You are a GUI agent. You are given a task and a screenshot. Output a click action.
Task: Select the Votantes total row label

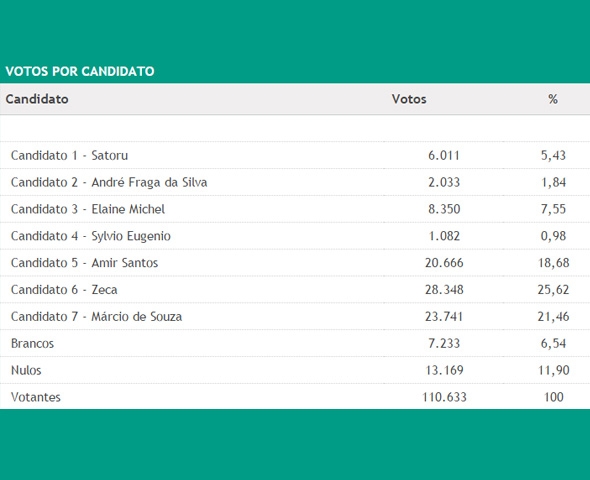point(36,397)
